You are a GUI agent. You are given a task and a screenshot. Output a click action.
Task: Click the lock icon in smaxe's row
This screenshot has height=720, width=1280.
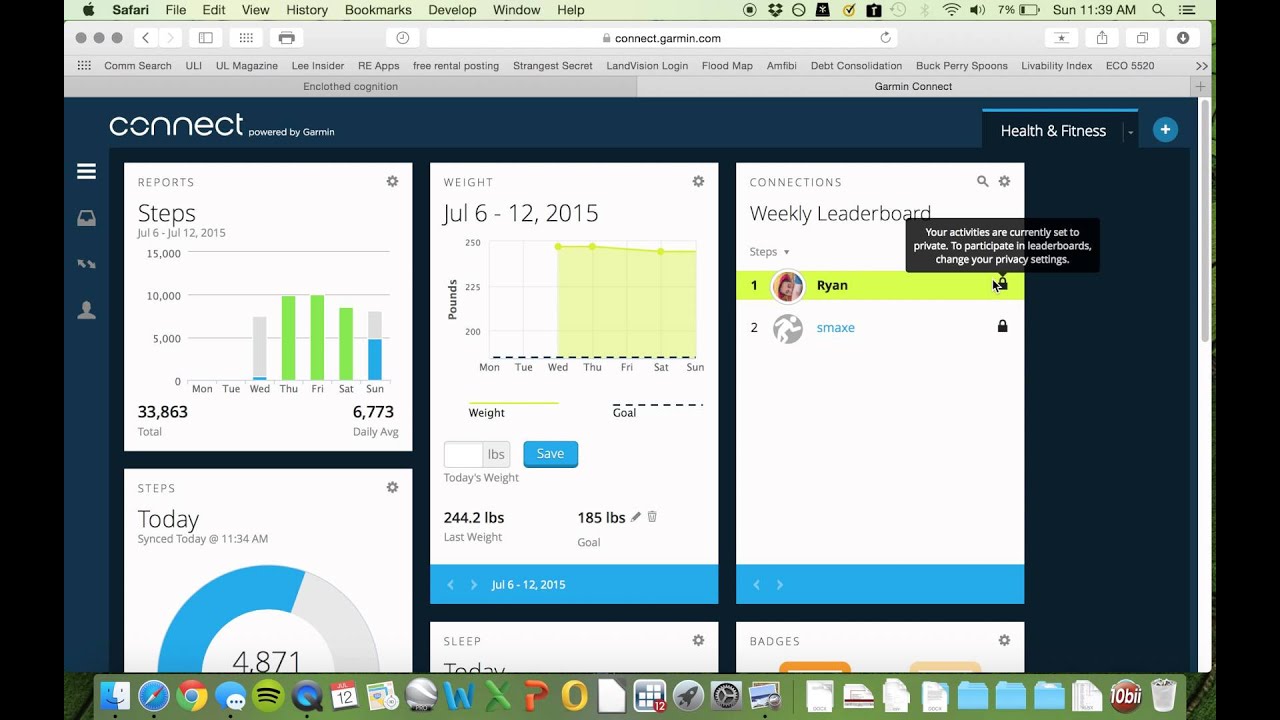coord(1002,326)
